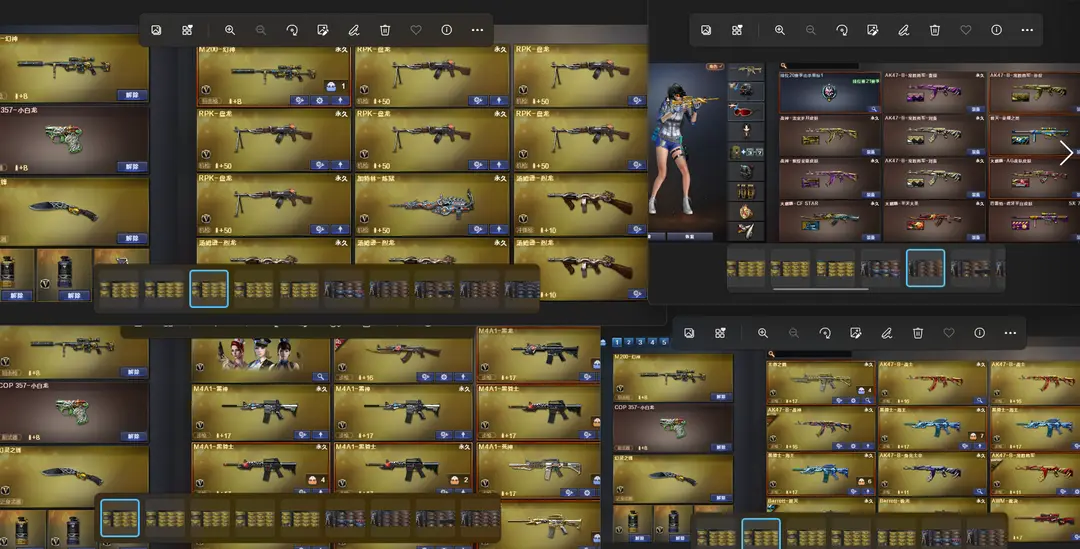
Task: Rotate the image in the top-left viewer
Action: tap(292, 30)
